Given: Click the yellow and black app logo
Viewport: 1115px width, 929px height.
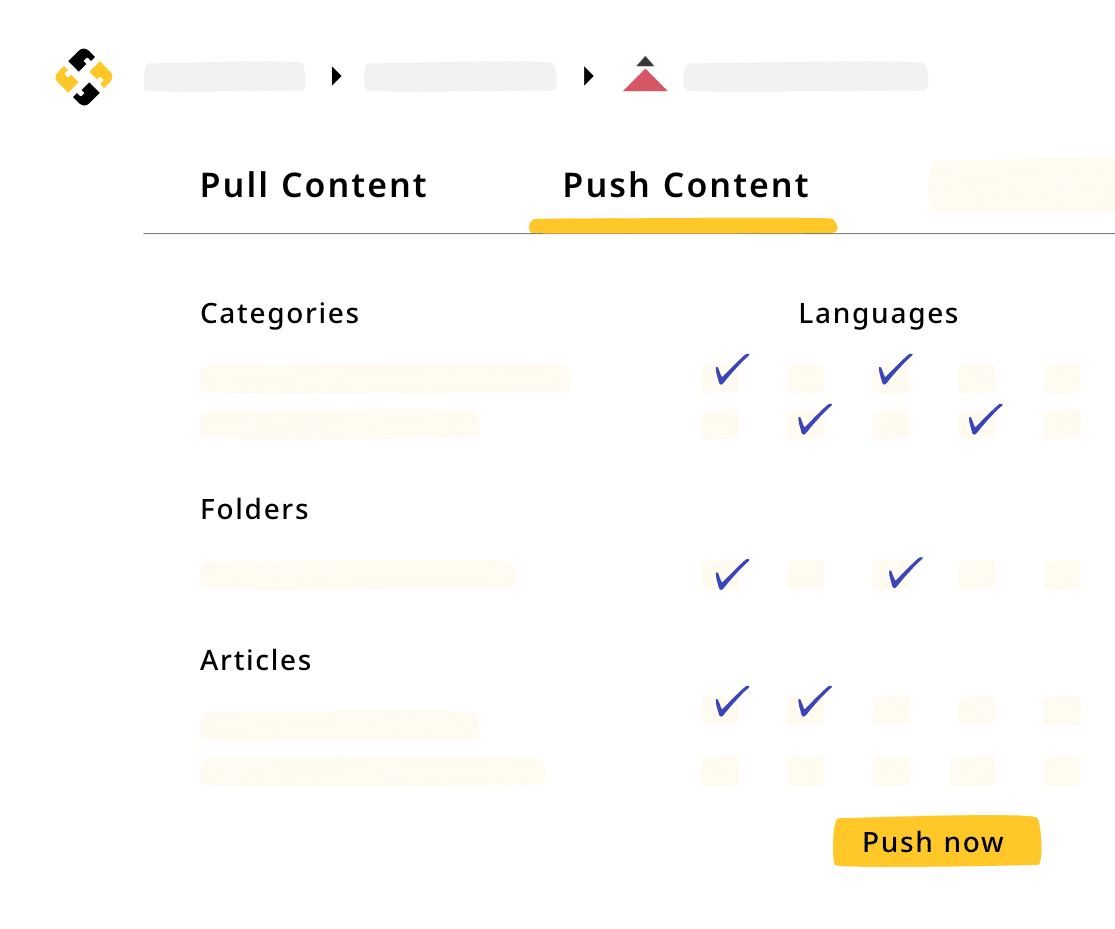Looking at the screenshot, I should pos(84,77).
